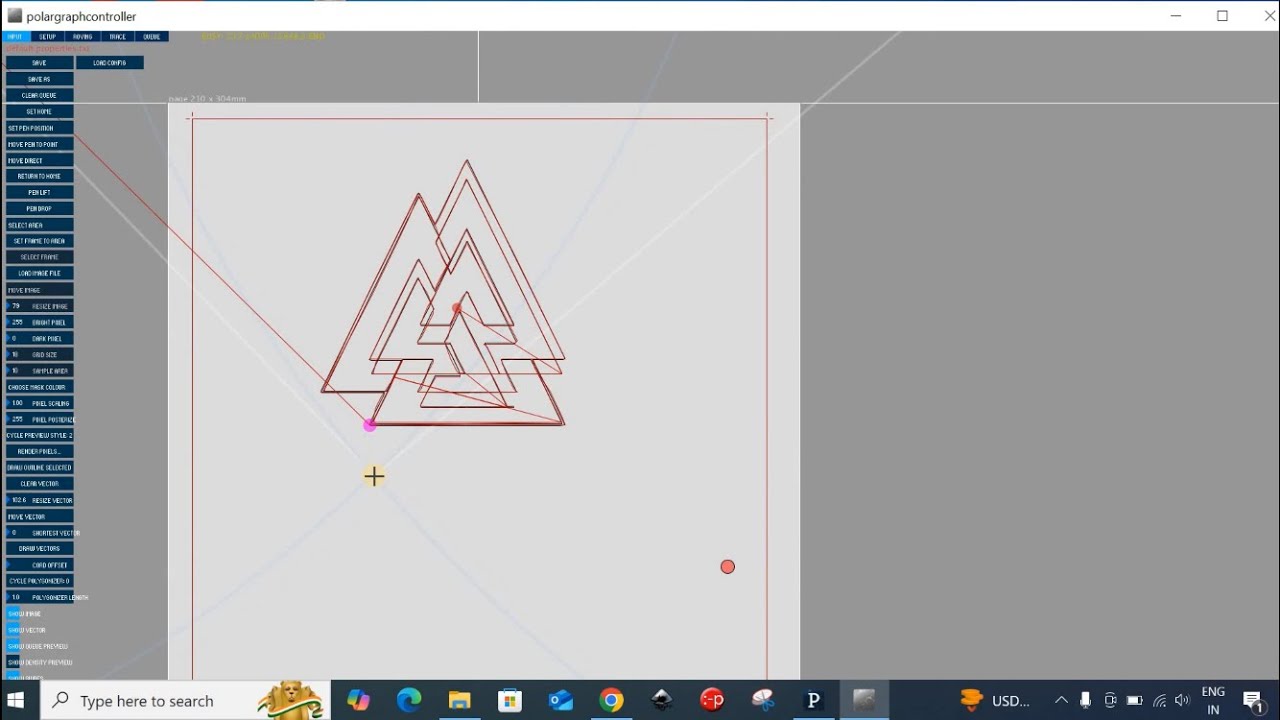Click the SAVE AS button
The width and height of the screenshot is (1280, 720).
[39, 79]
